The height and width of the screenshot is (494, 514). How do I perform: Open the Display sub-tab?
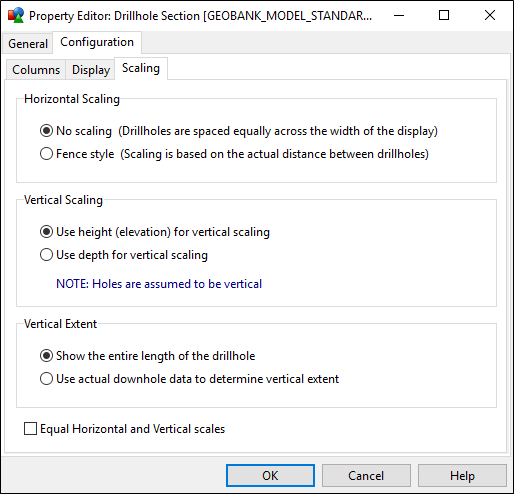[x=91, y=70]
